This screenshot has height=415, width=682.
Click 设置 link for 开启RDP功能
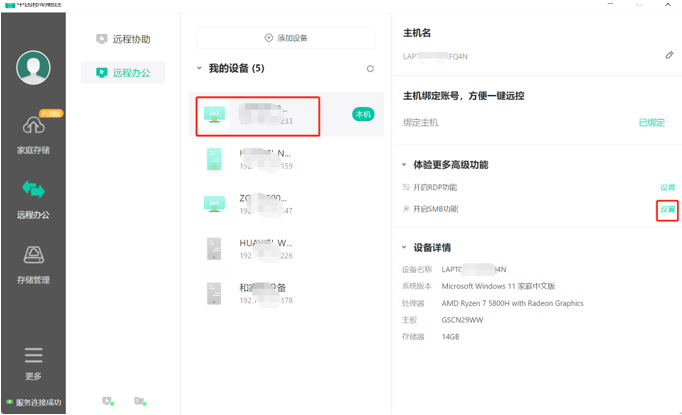(x=667, y=187)
